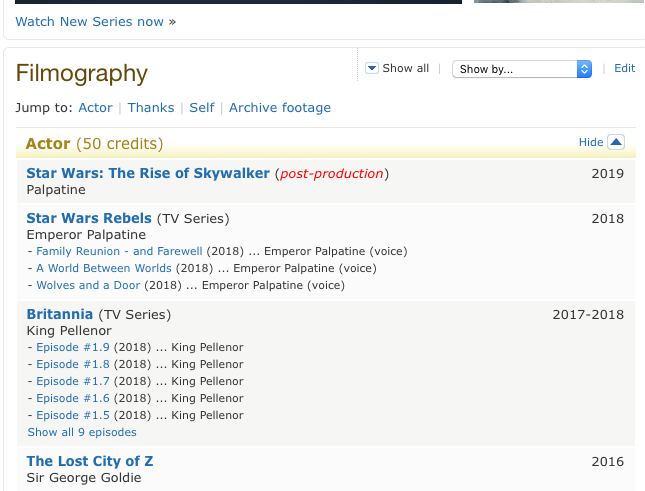
Task: Open Britannia Episode #1.9
Action: (73, 347)
